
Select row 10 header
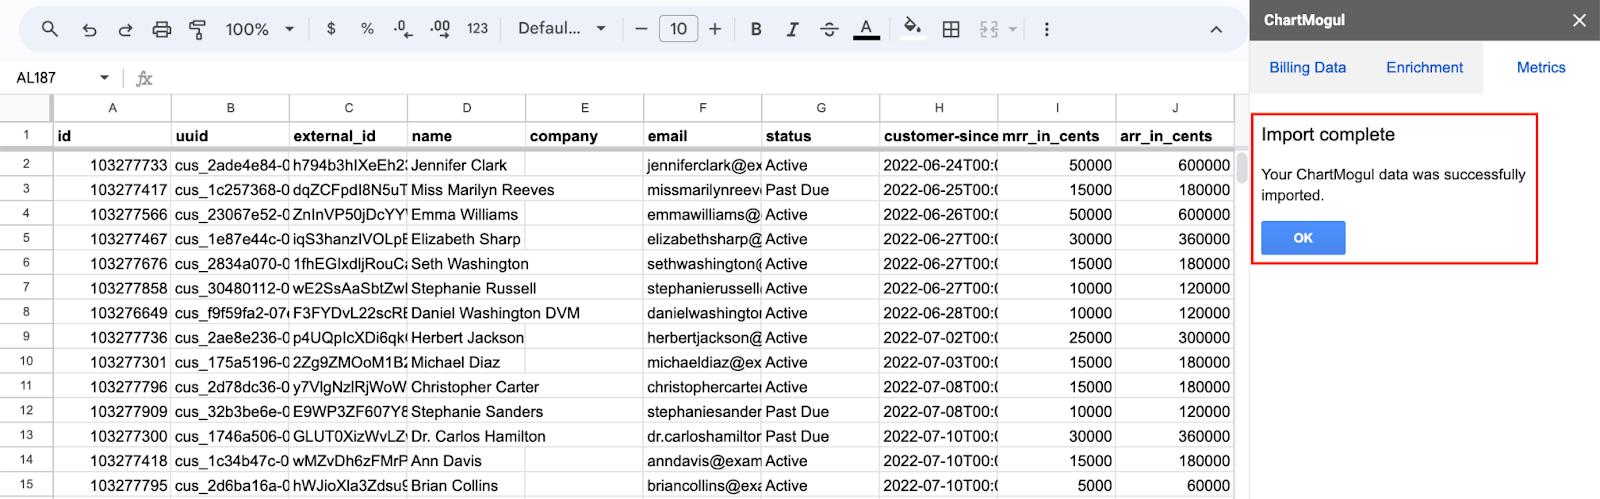click(26, 361)
